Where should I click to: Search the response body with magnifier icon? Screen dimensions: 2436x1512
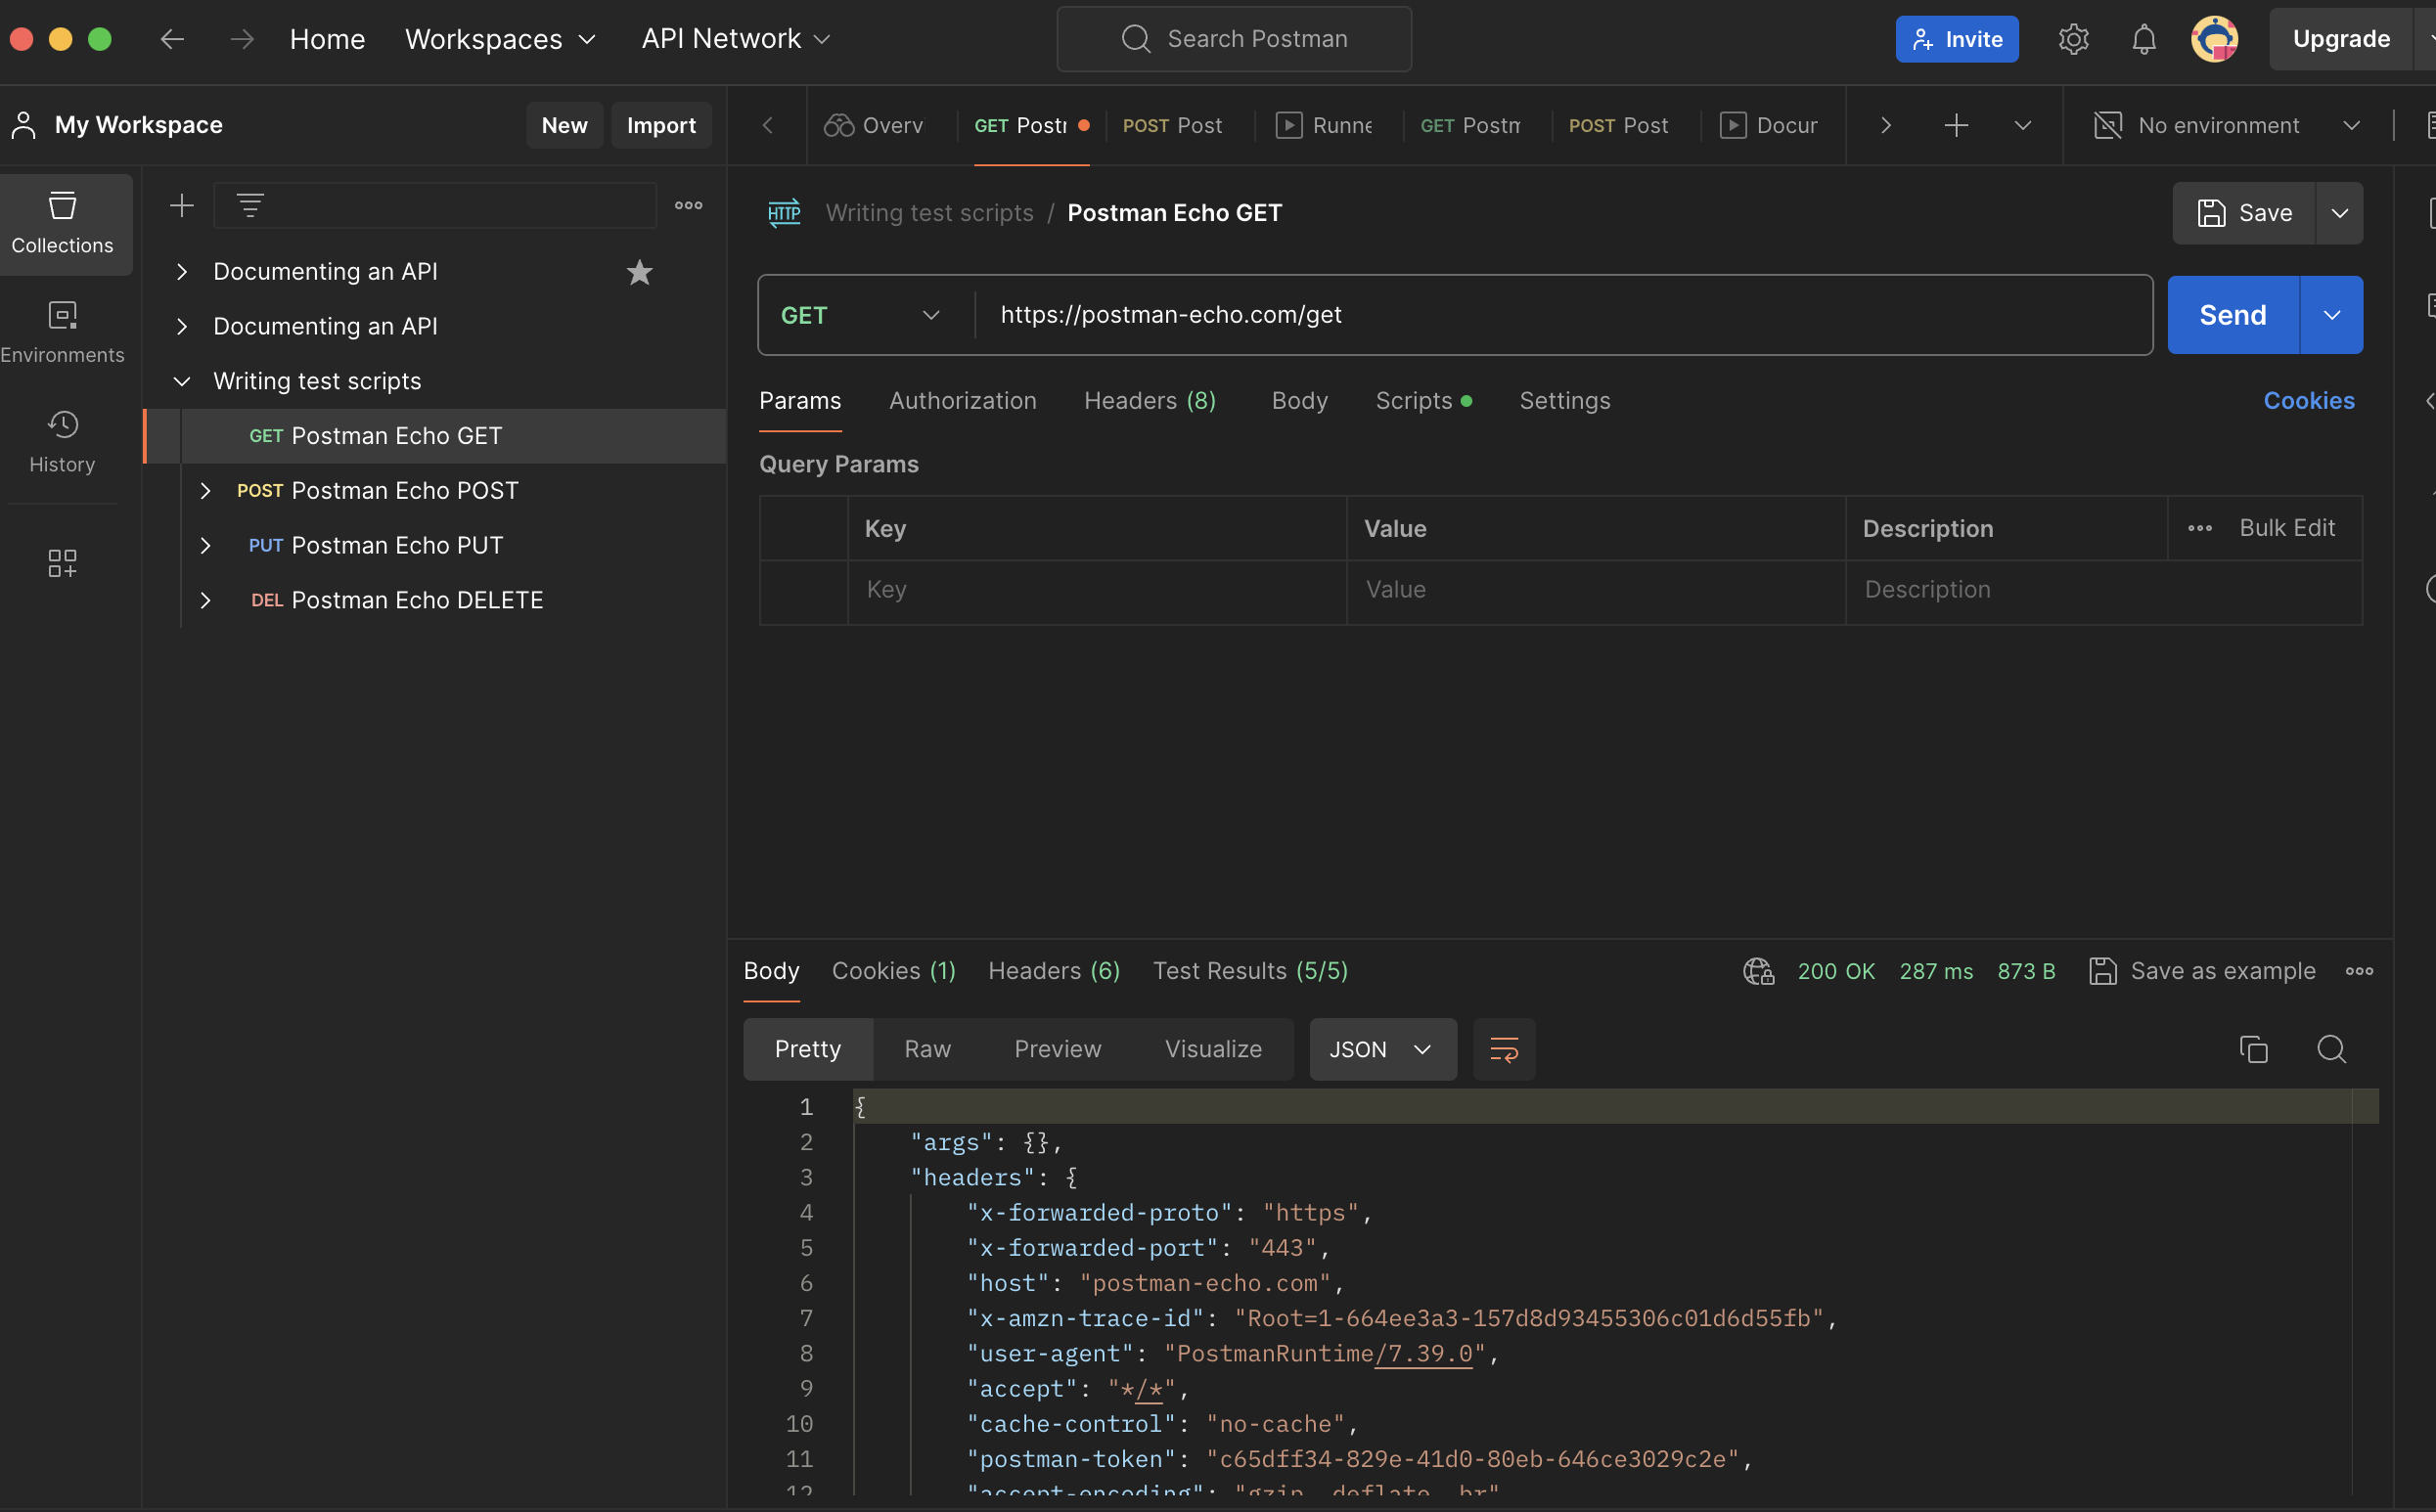coord(2331,1049)
